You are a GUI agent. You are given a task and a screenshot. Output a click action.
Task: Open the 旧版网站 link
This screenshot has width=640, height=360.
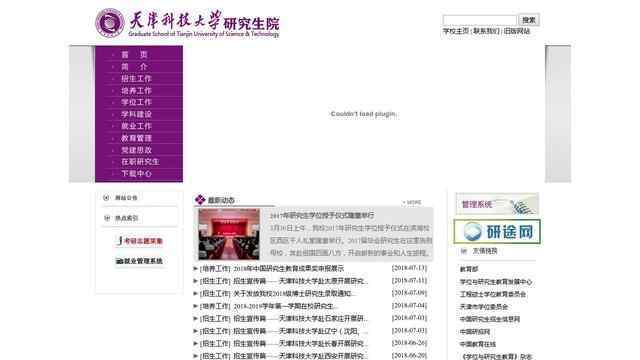pyautogui.click(x=517, y=31)
